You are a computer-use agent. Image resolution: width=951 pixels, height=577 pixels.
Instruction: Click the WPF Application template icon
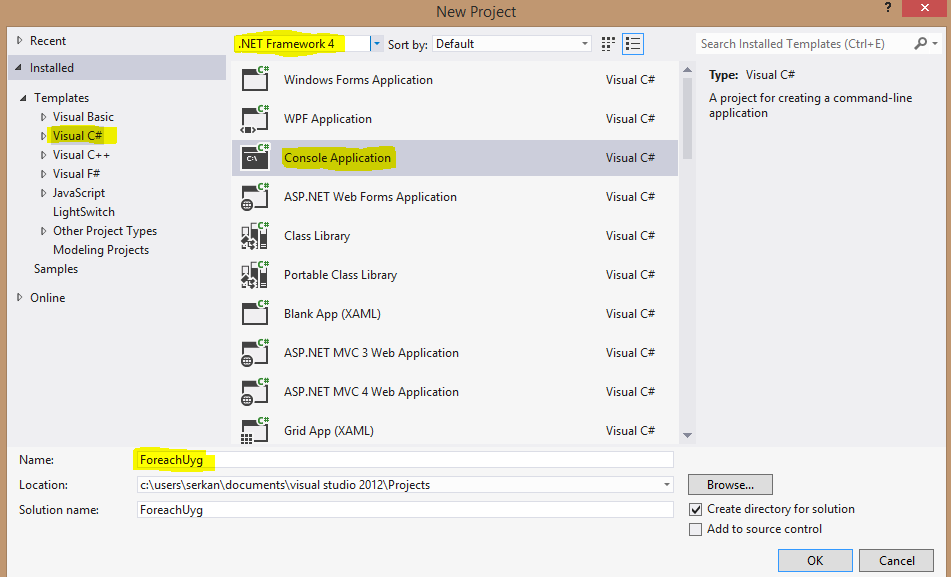pos(255,119)
